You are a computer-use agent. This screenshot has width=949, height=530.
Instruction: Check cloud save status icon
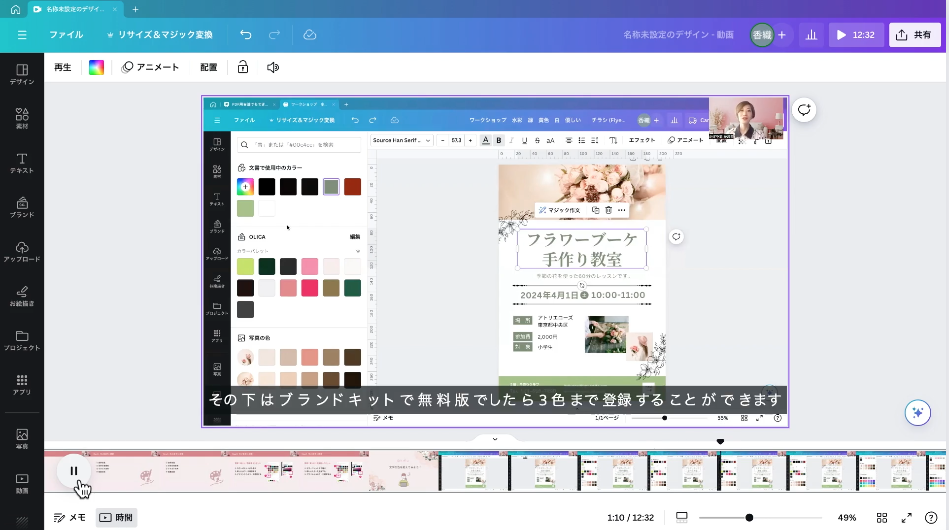[x=310, y=35]
